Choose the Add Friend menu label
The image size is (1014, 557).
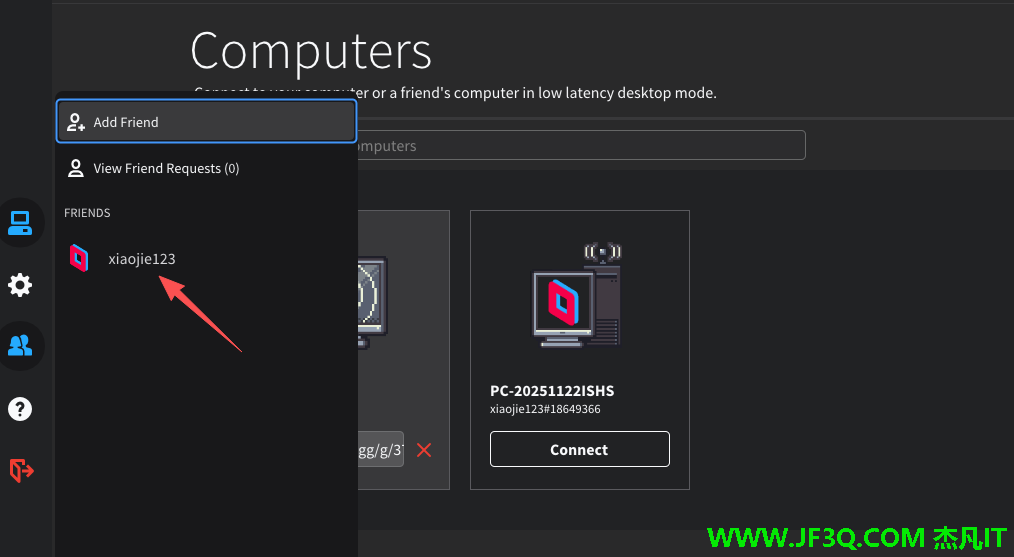coord(126,122)
